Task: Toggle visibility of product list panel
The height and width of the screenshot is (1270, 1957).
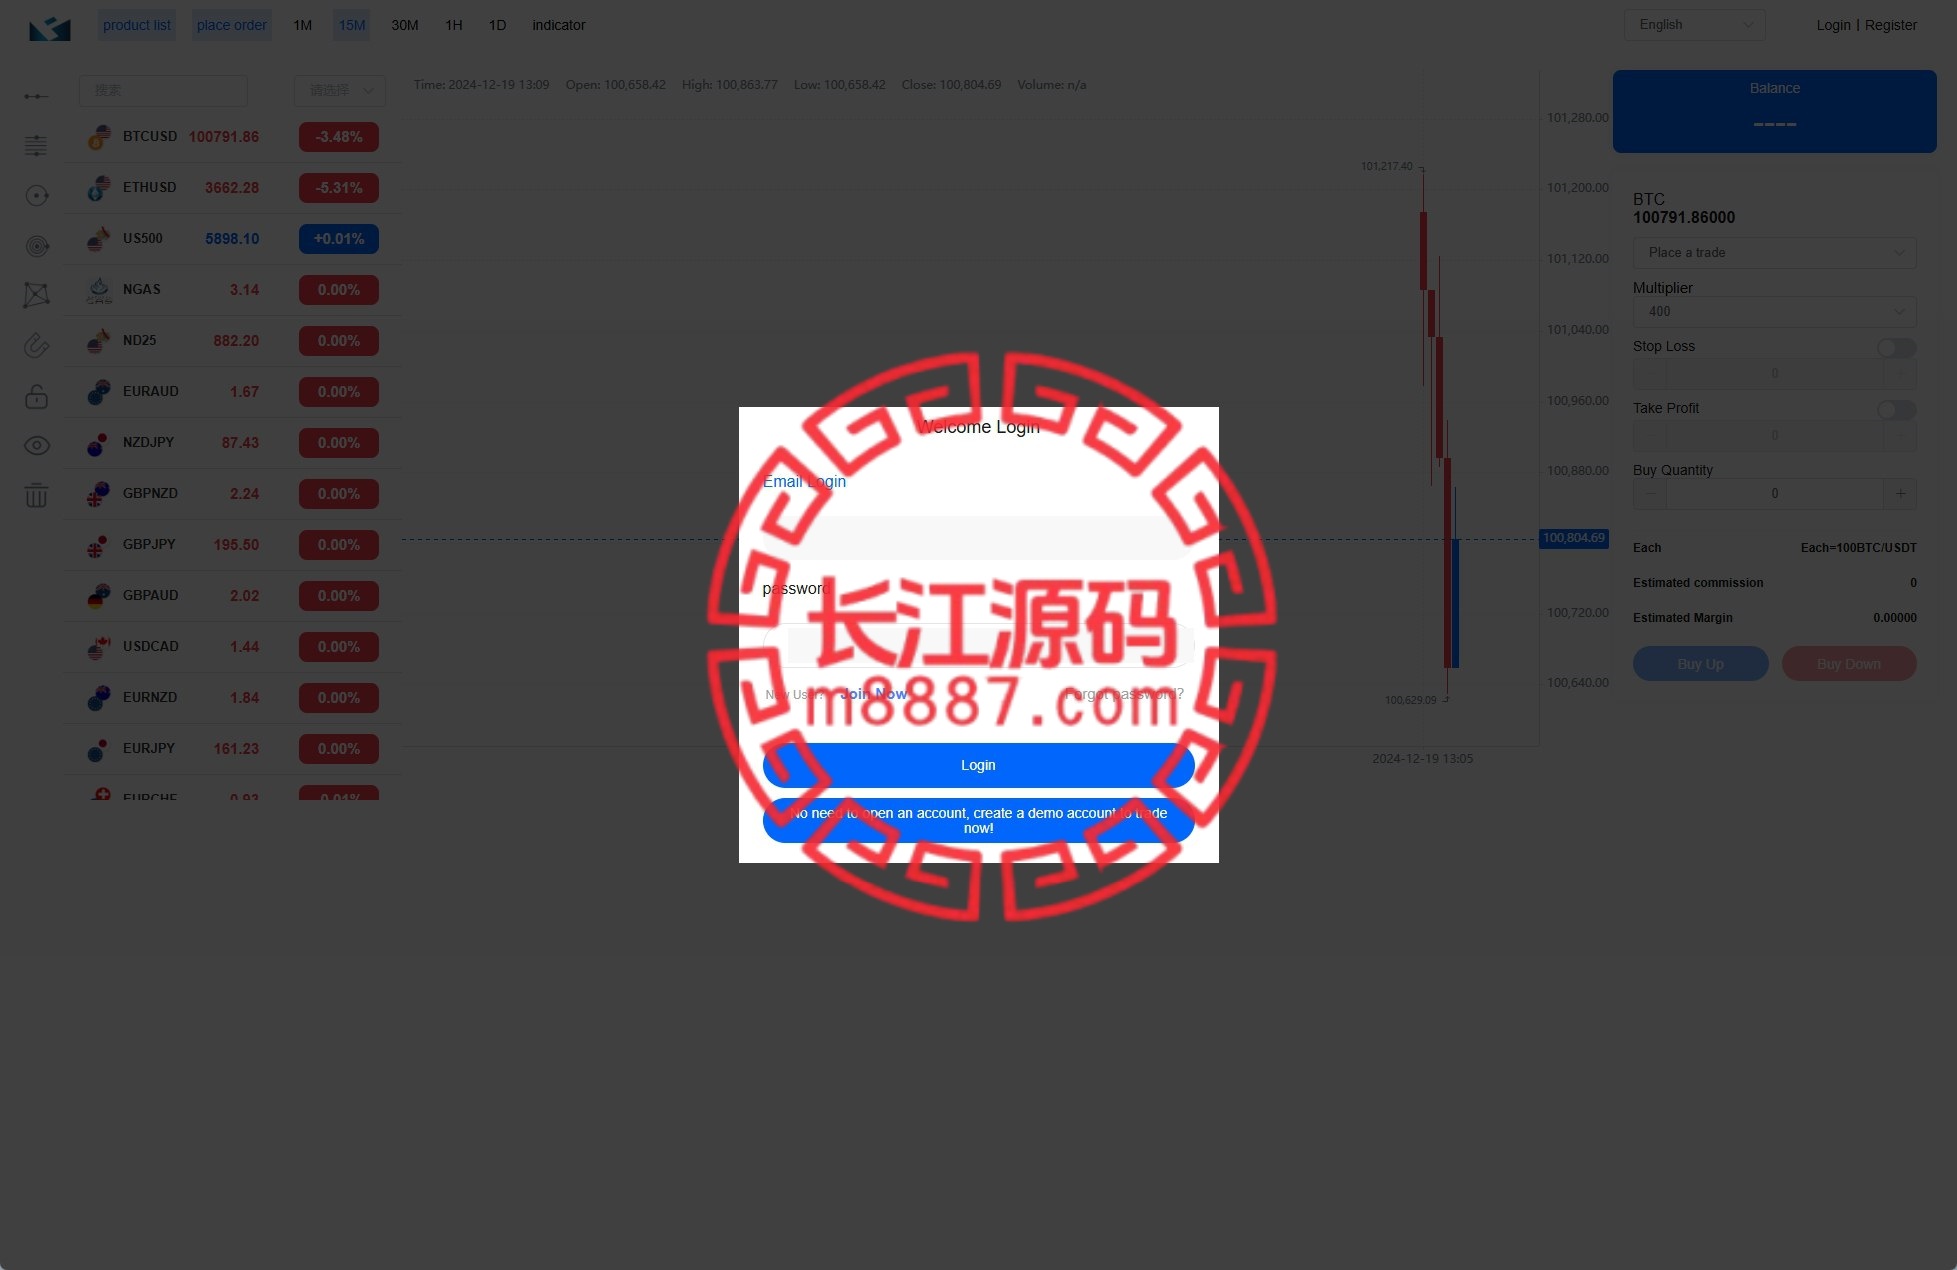Action: [x=137, y=24]
